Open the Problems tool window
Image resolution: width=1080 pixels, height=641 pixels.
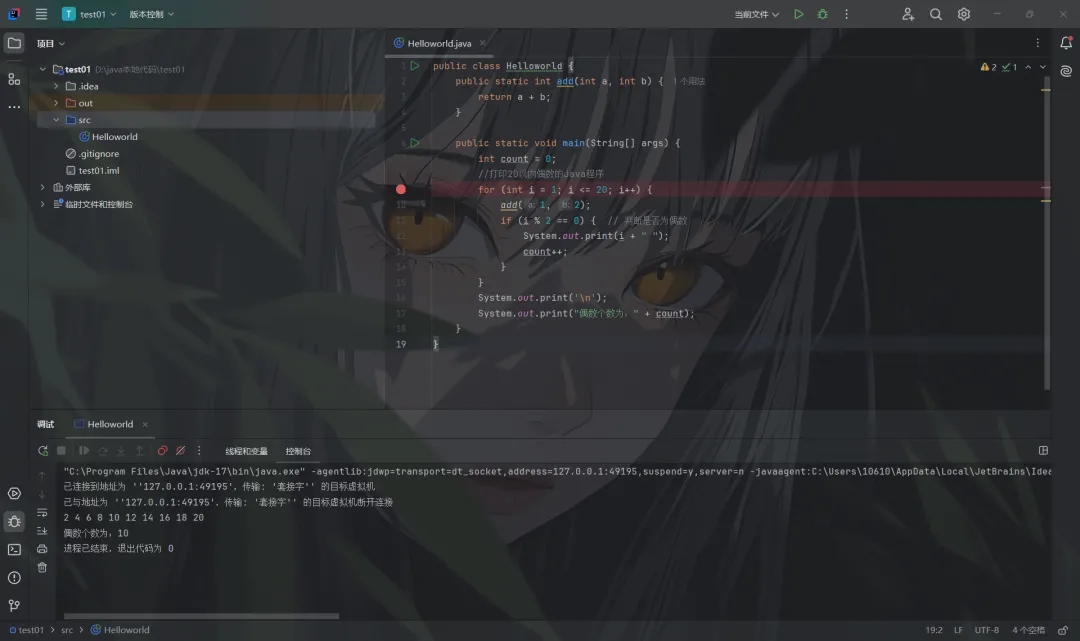(14, 578)
